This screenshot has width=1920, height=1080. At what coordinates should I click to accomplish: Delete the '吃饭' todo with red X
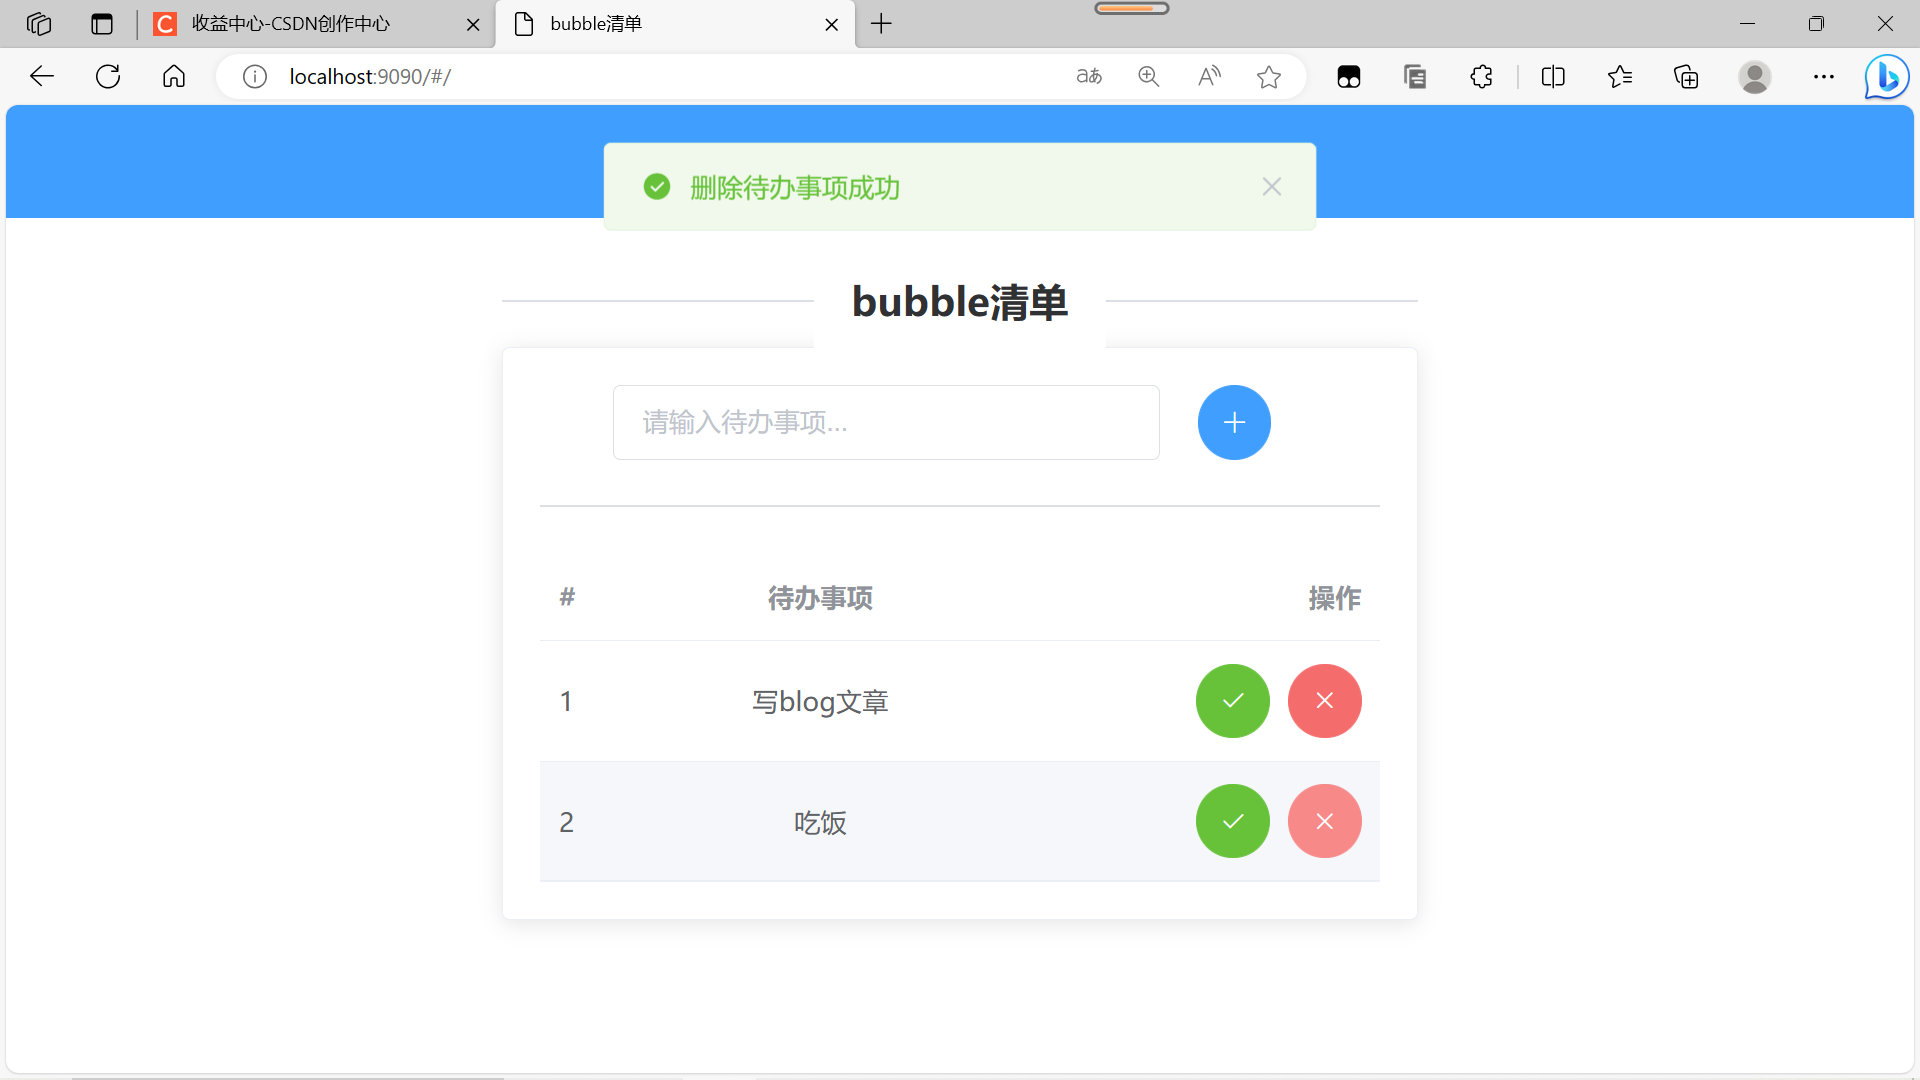pos(1324,821)
